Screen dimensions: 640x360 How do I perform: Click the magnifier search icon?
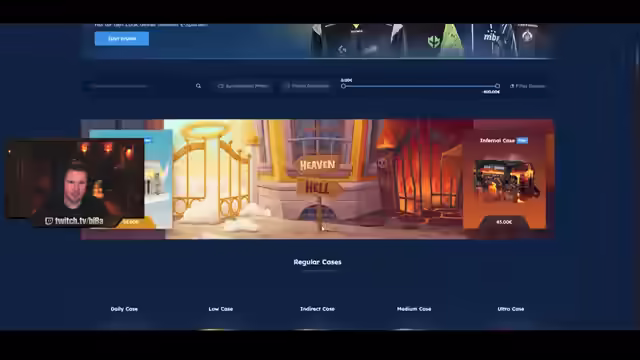coord(198,86)
